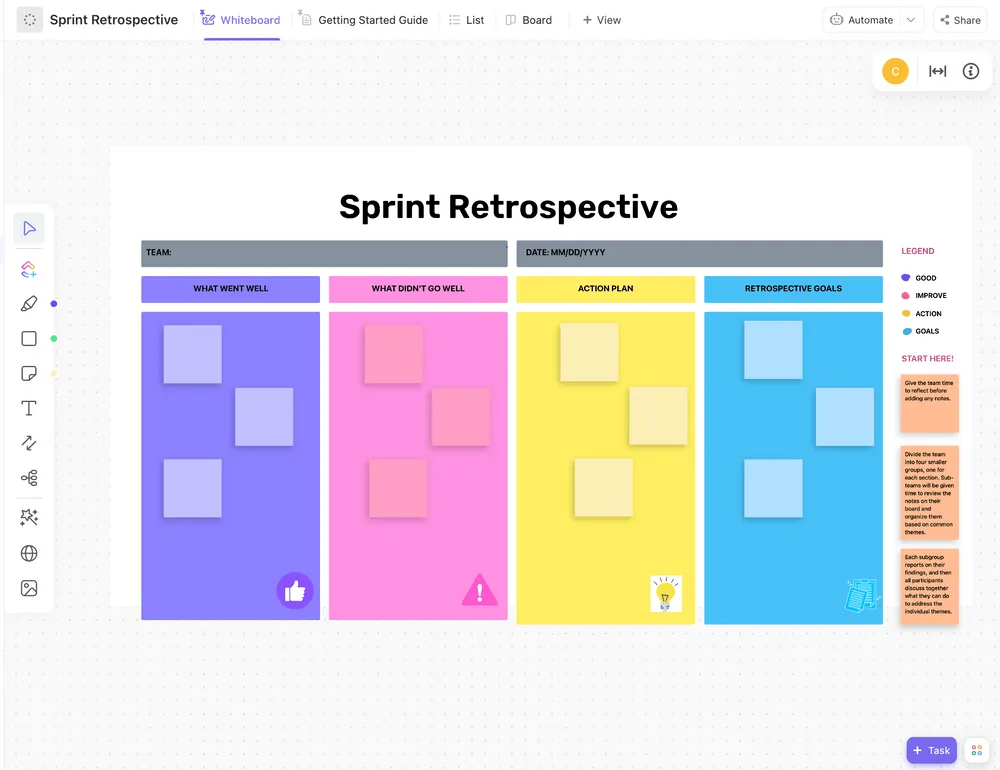Screen dimensions: 1000x770
Task: Click the globe embed website tool
Action: pos(29,553)
